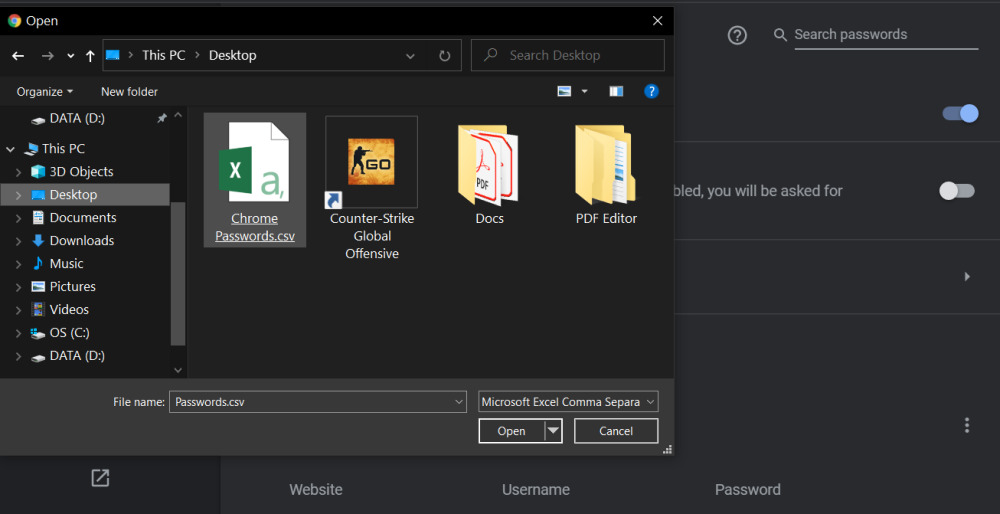This screenshot has width=1000, height=514.
Task: Open Chrome passwords help icon
Action: tap(737, 35)
